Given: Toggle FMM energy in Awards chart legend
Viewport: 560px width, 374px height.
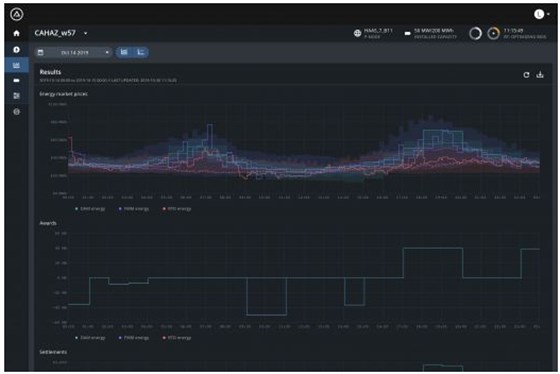Looking at the screenshot, I should (x=134, y=338).
